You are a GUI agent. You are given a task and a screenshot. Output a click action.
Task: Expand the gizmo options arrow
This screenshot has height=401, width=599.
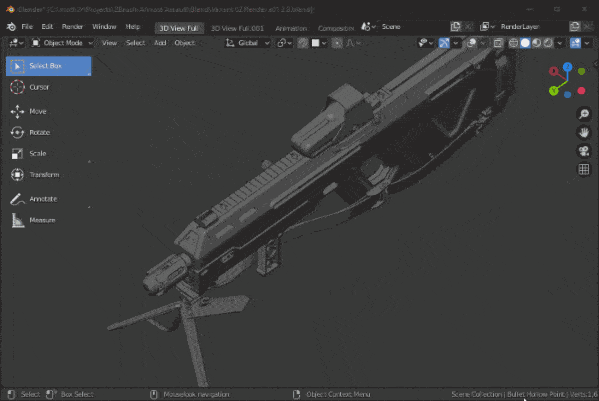pyautogui.click(x=455, y=43)
